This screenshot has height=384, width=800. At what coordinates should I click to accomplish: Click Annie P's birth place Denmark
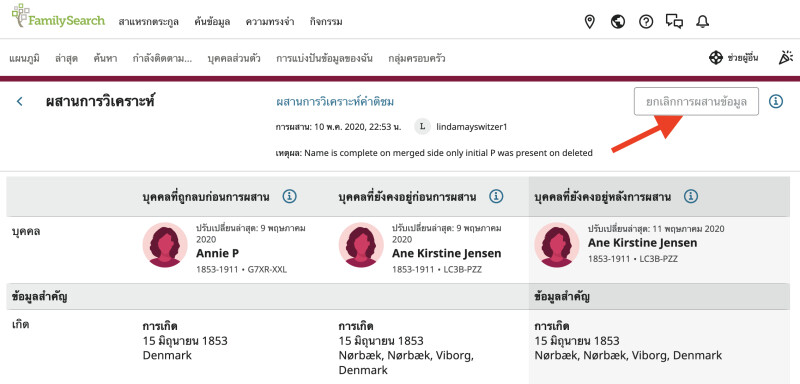pos(167,355)
